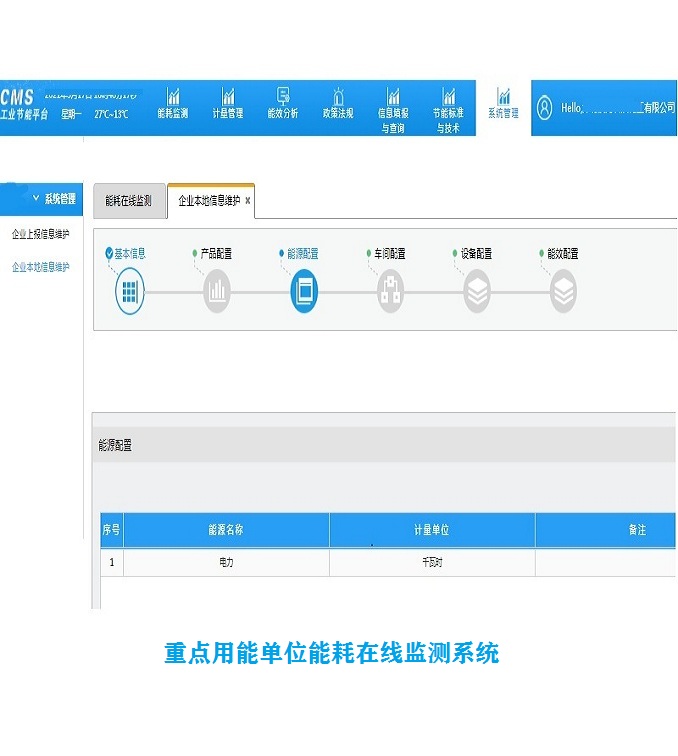Click the 产品配置 bar chart step icon
Viewport: 678px width, 756px height.
tap(217, 292)
